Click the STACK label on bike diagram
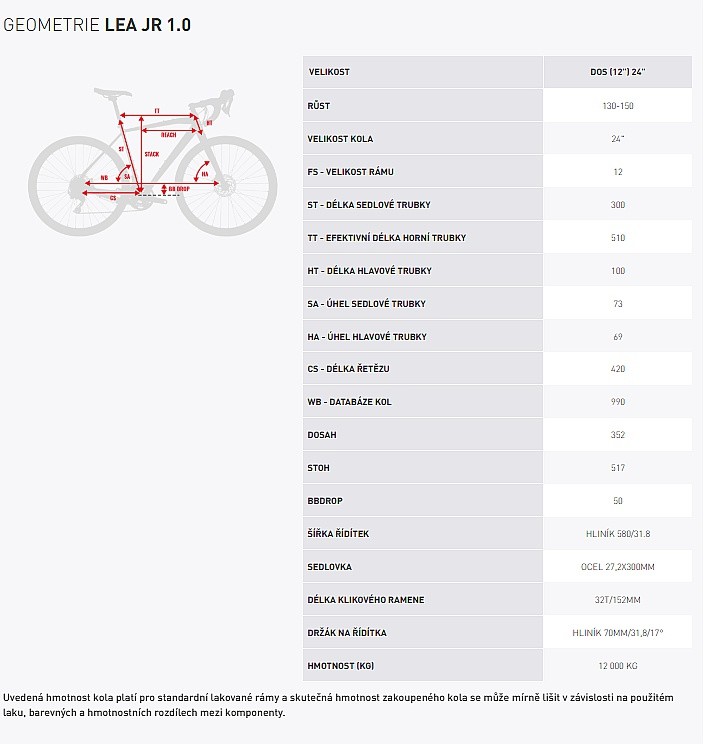The image size is (706, 744). [x=152, y=154]
